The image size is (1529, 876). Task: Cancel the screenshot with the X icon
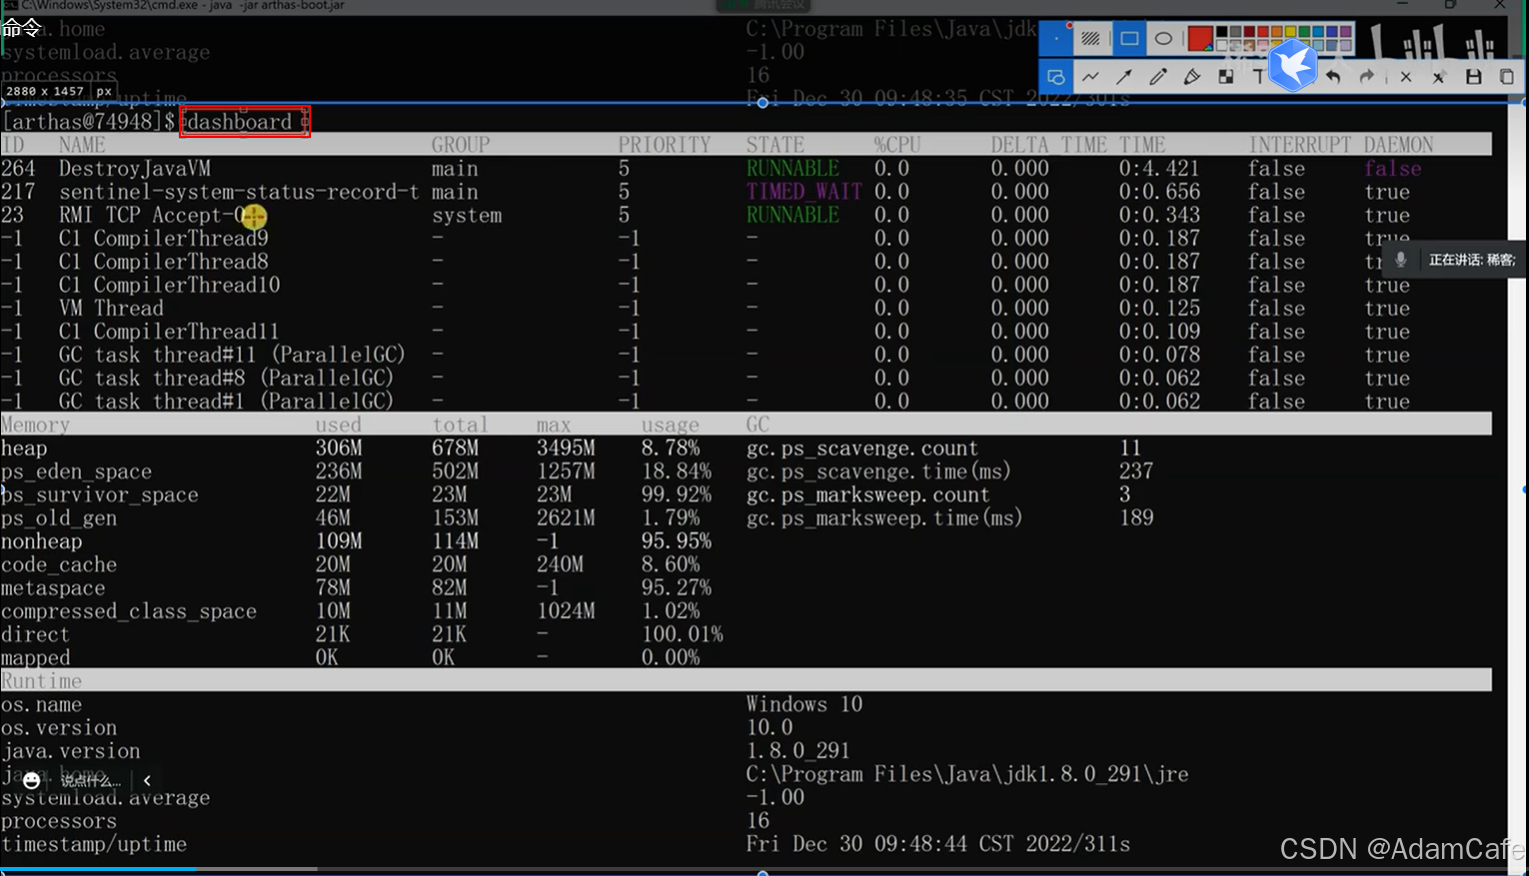pyautogui.click(x=1405, y=77)
